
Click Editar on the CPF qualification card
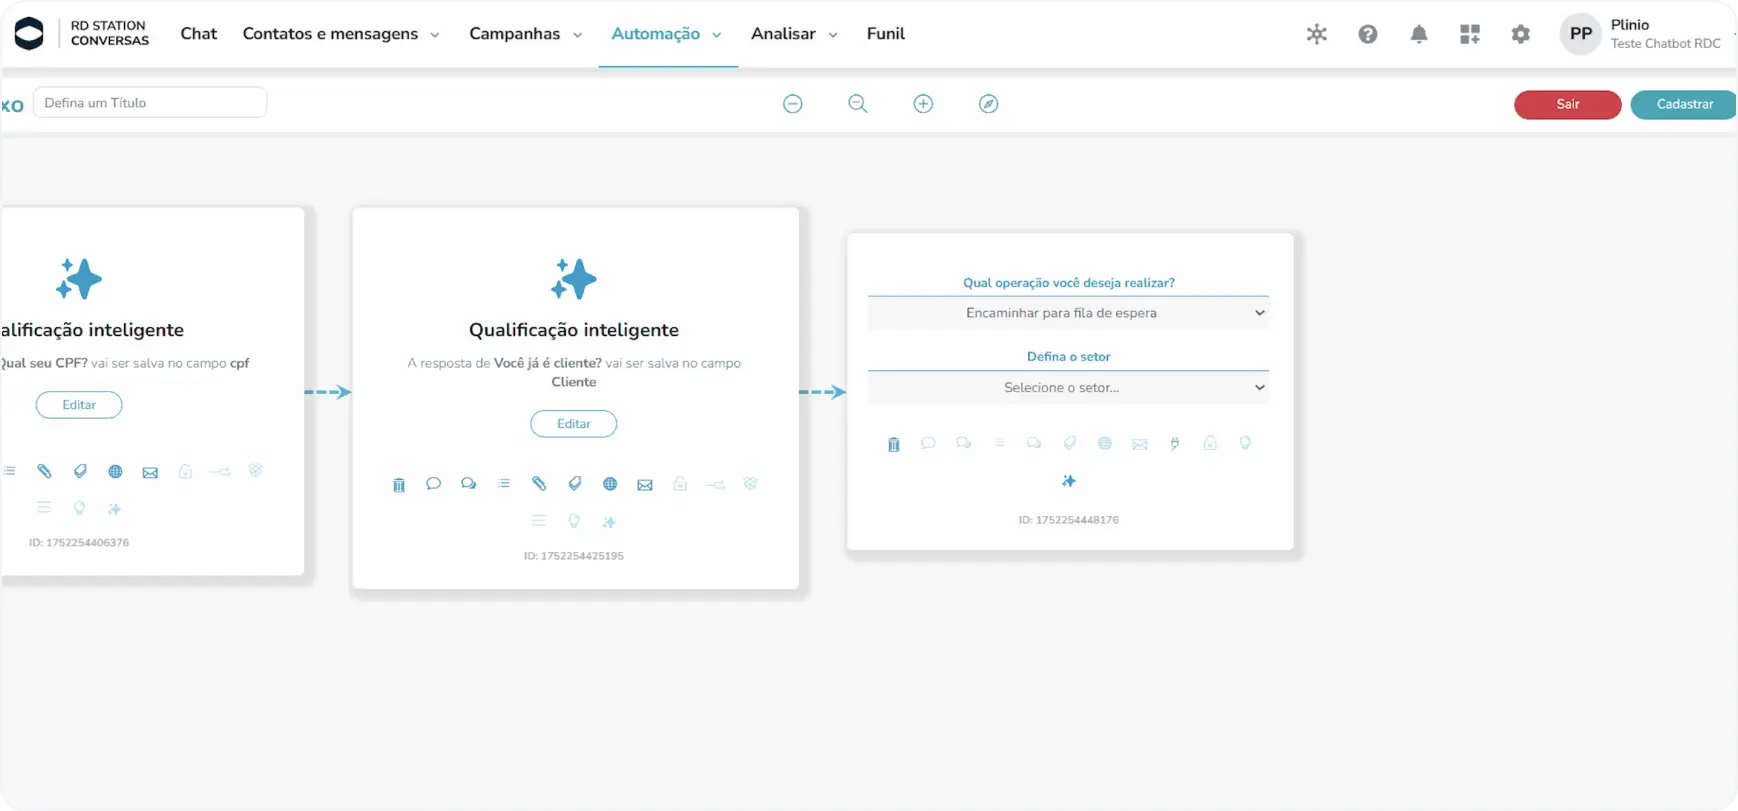[79, 405]
